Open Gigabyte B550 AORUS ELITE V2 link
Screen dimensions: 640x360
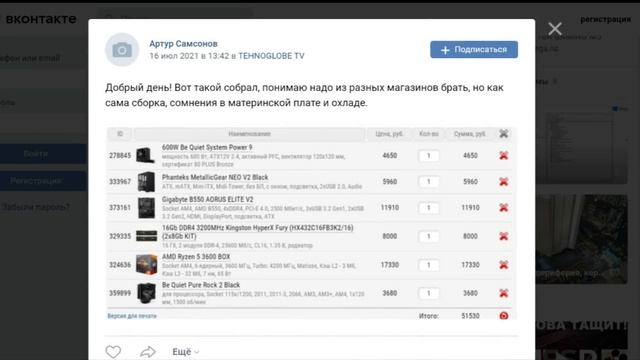[x=207, y=199]
